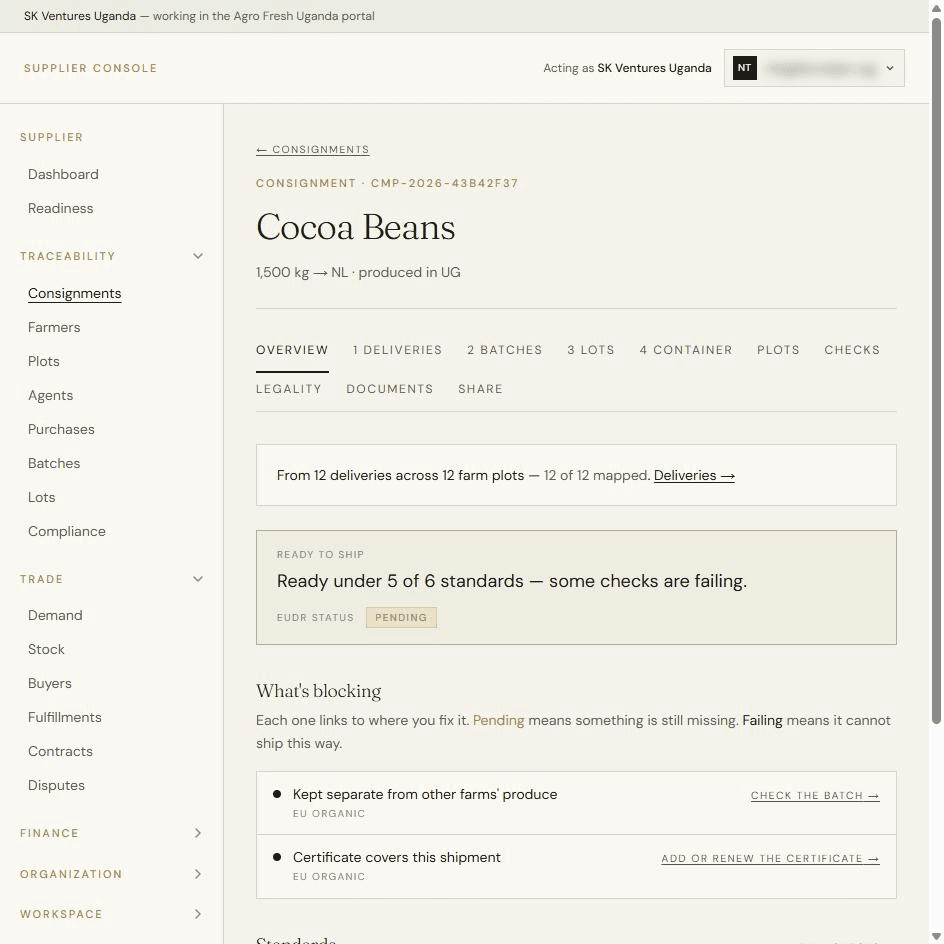
Task: Switch to the Legality tab
Action: tap(289, 389)
